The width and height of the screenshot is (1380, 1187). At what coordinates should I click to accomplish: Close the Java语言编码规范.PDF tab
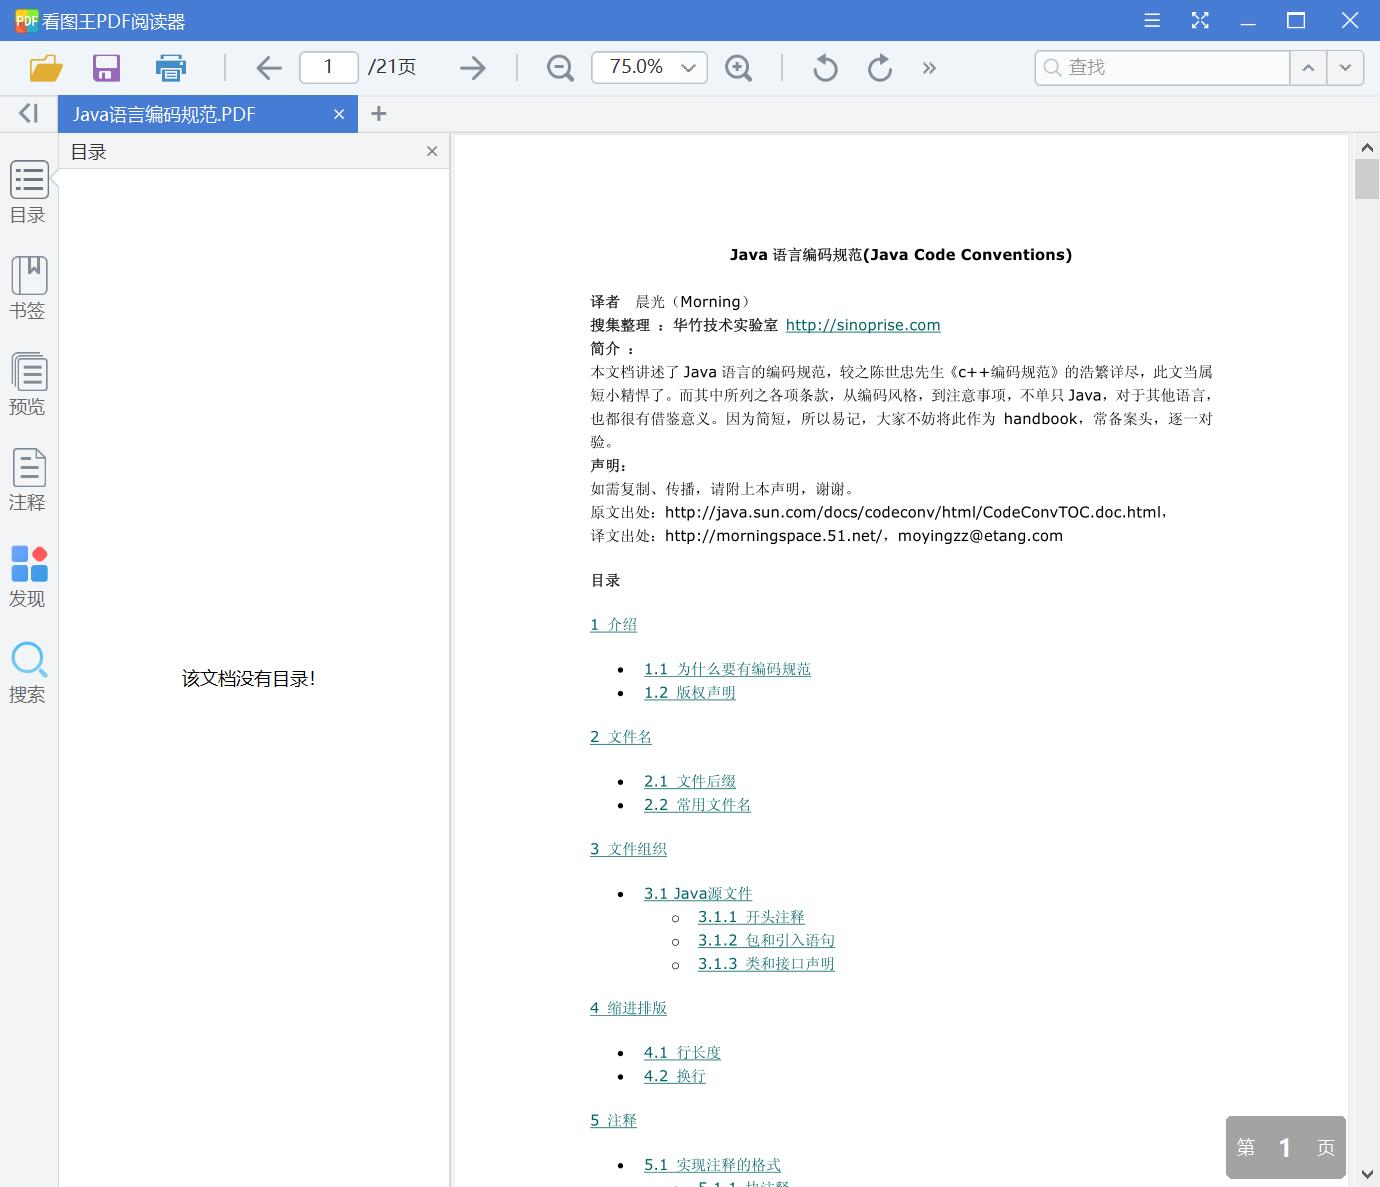[339, 114]
